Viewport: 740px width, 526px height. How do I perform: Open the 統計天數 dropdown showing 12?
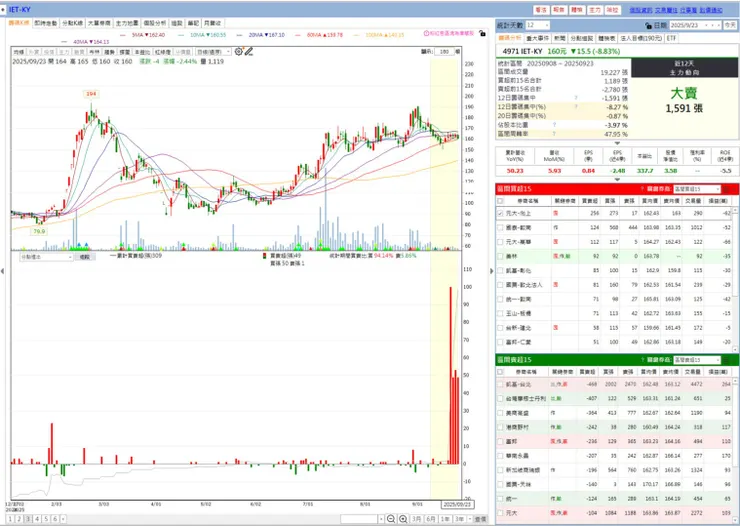tap(538, 25)
